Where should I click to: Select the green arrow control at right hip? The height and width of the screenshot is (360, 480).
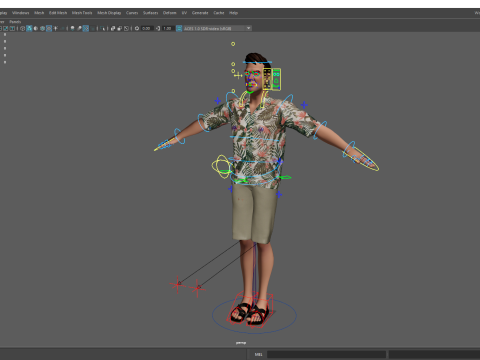285,177
